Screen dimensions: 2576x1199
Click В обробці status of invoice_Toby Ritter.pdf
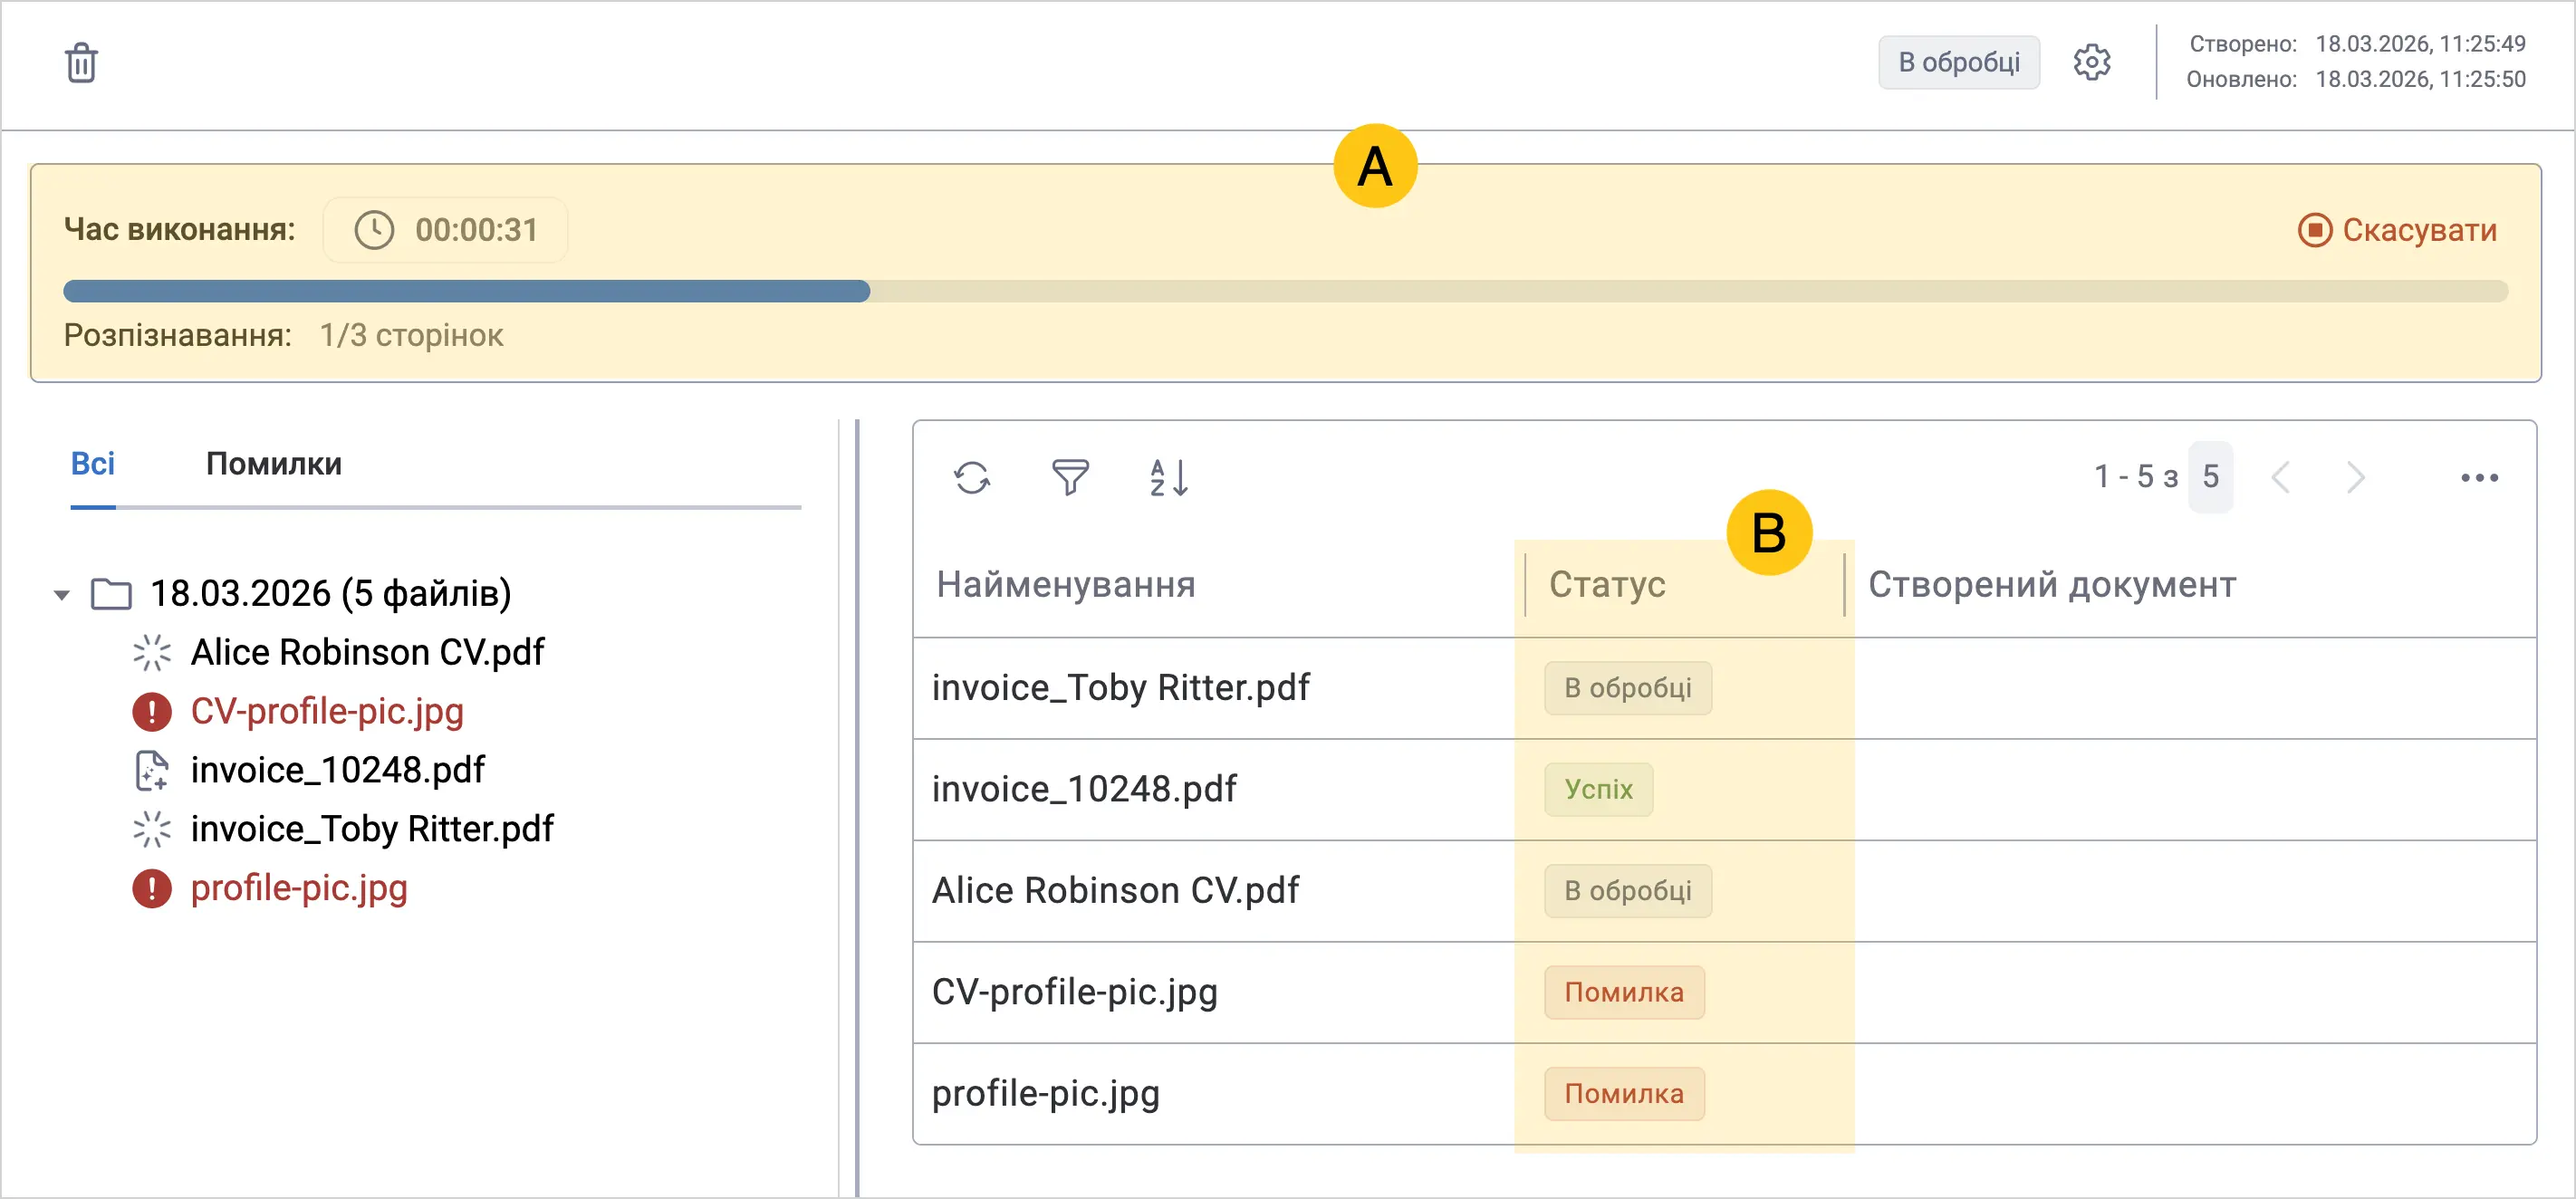click(x=1628, y=688)
